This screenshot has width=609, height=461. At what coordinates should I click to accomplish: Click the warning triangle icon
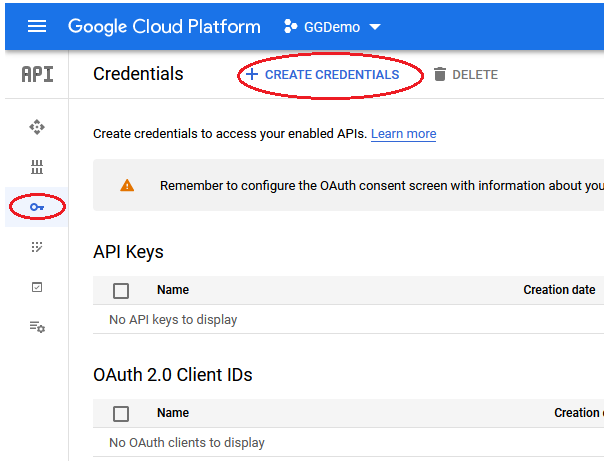(127, 185)
